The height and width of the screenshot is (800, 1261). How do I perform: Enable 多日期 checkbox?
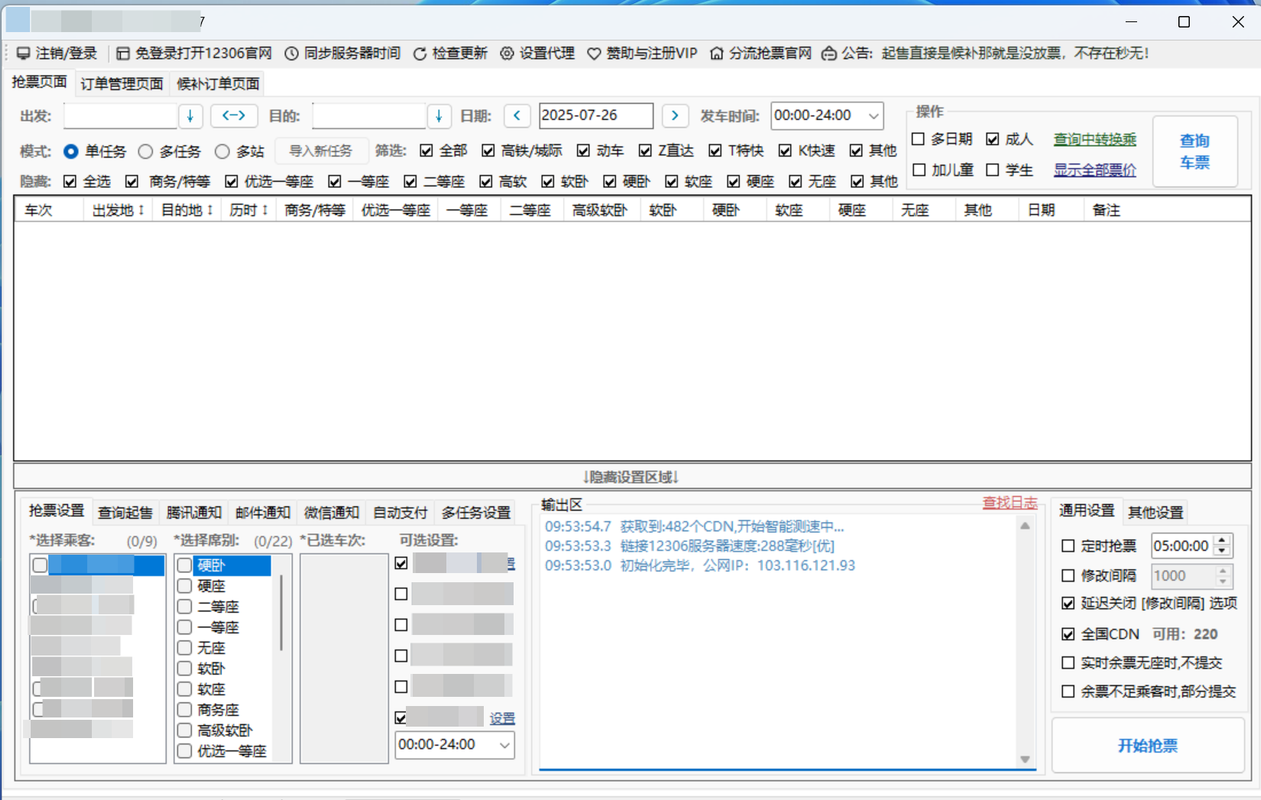918,139
